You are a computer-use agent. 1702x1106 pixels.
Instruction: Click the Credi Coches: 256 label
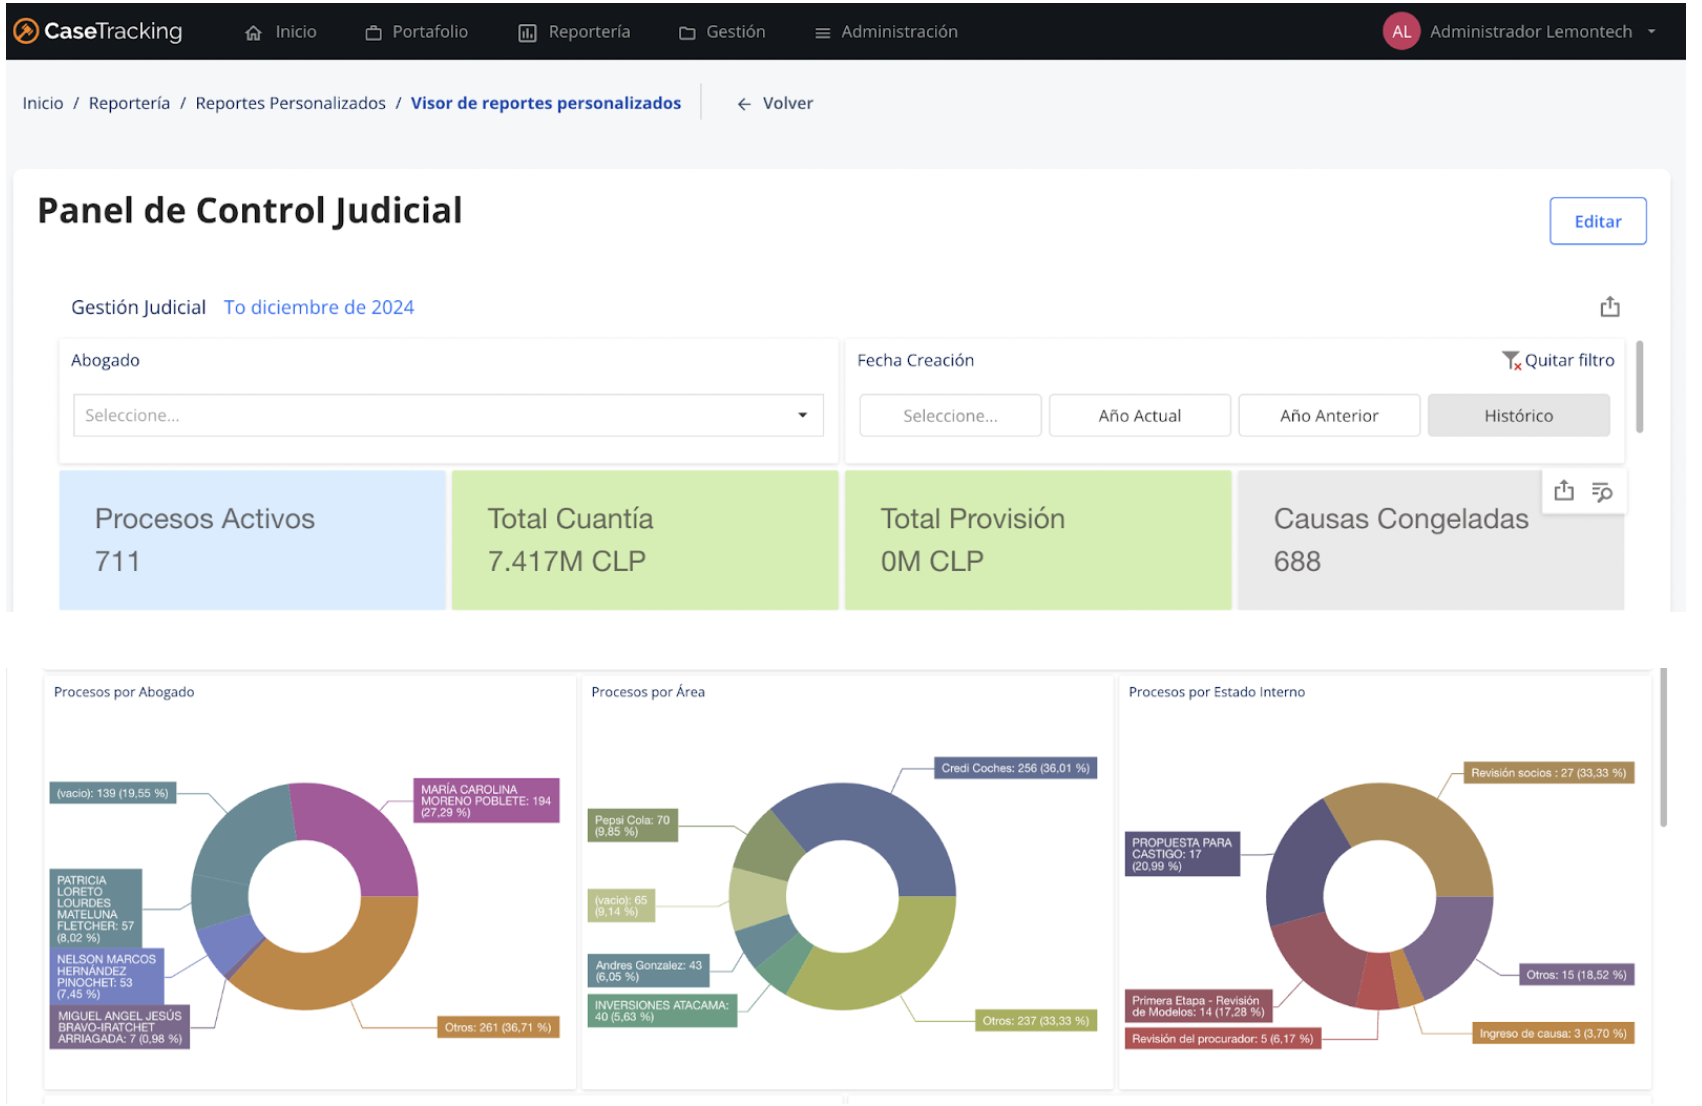(x=1015, y=768)
